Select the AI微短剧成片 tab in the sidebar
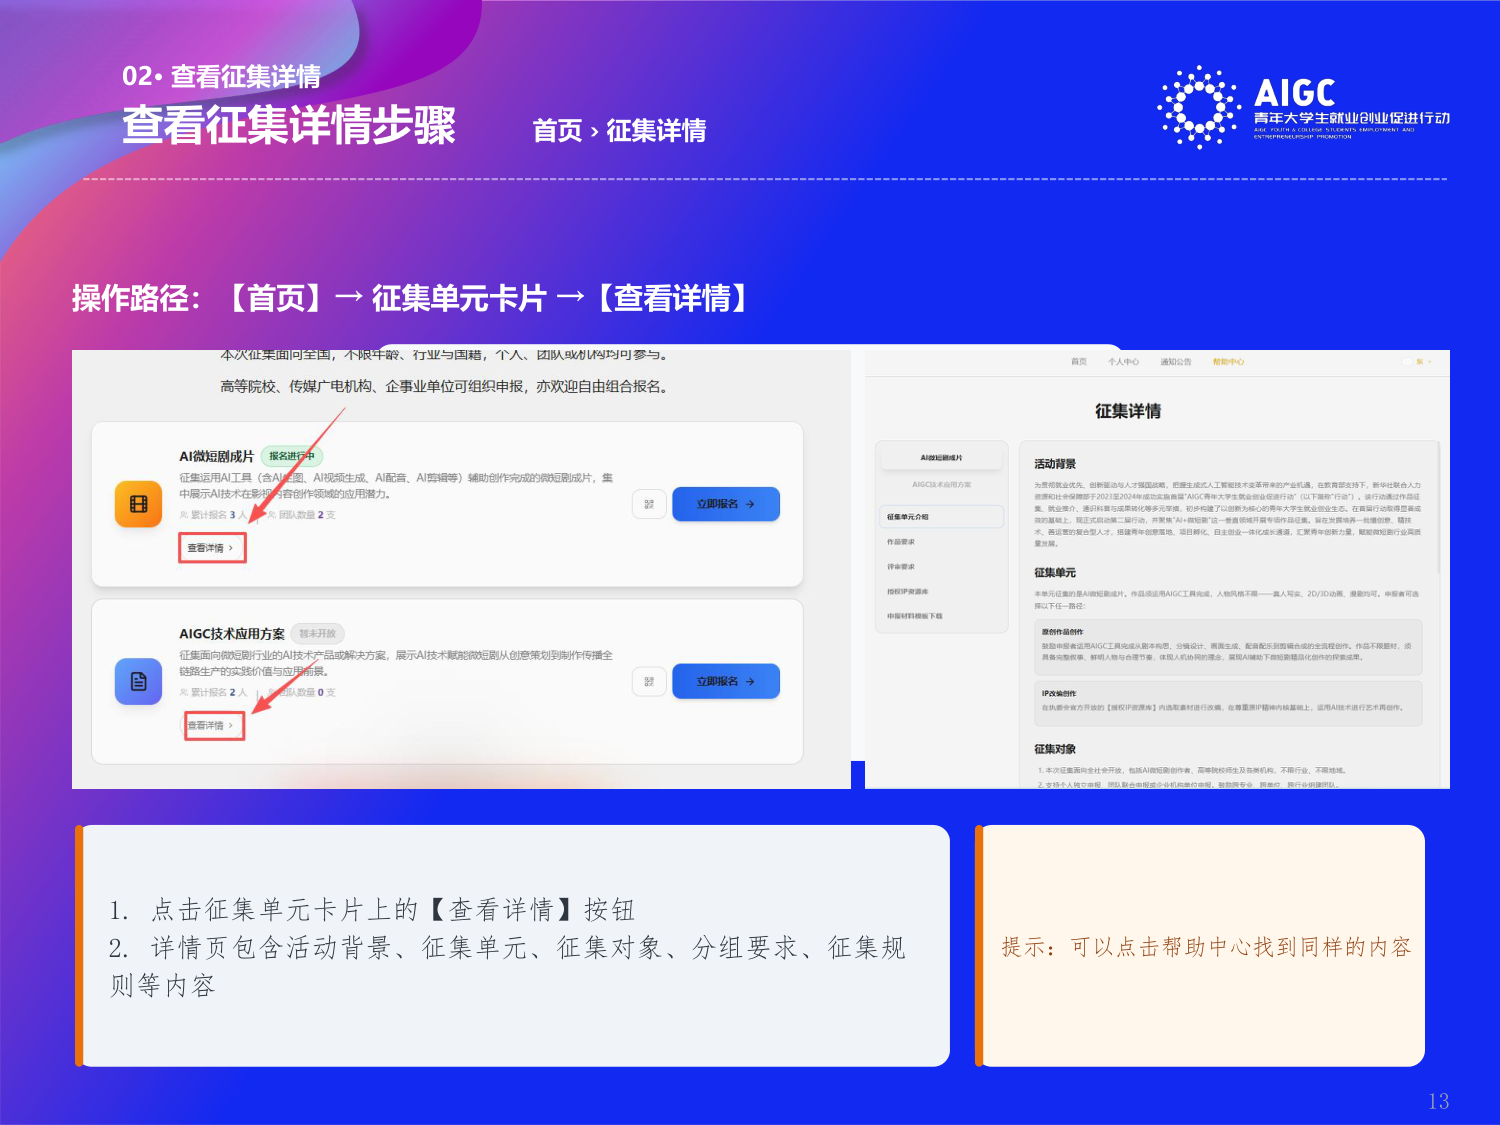The image size is (1500, 1125). tap(941, 457)
